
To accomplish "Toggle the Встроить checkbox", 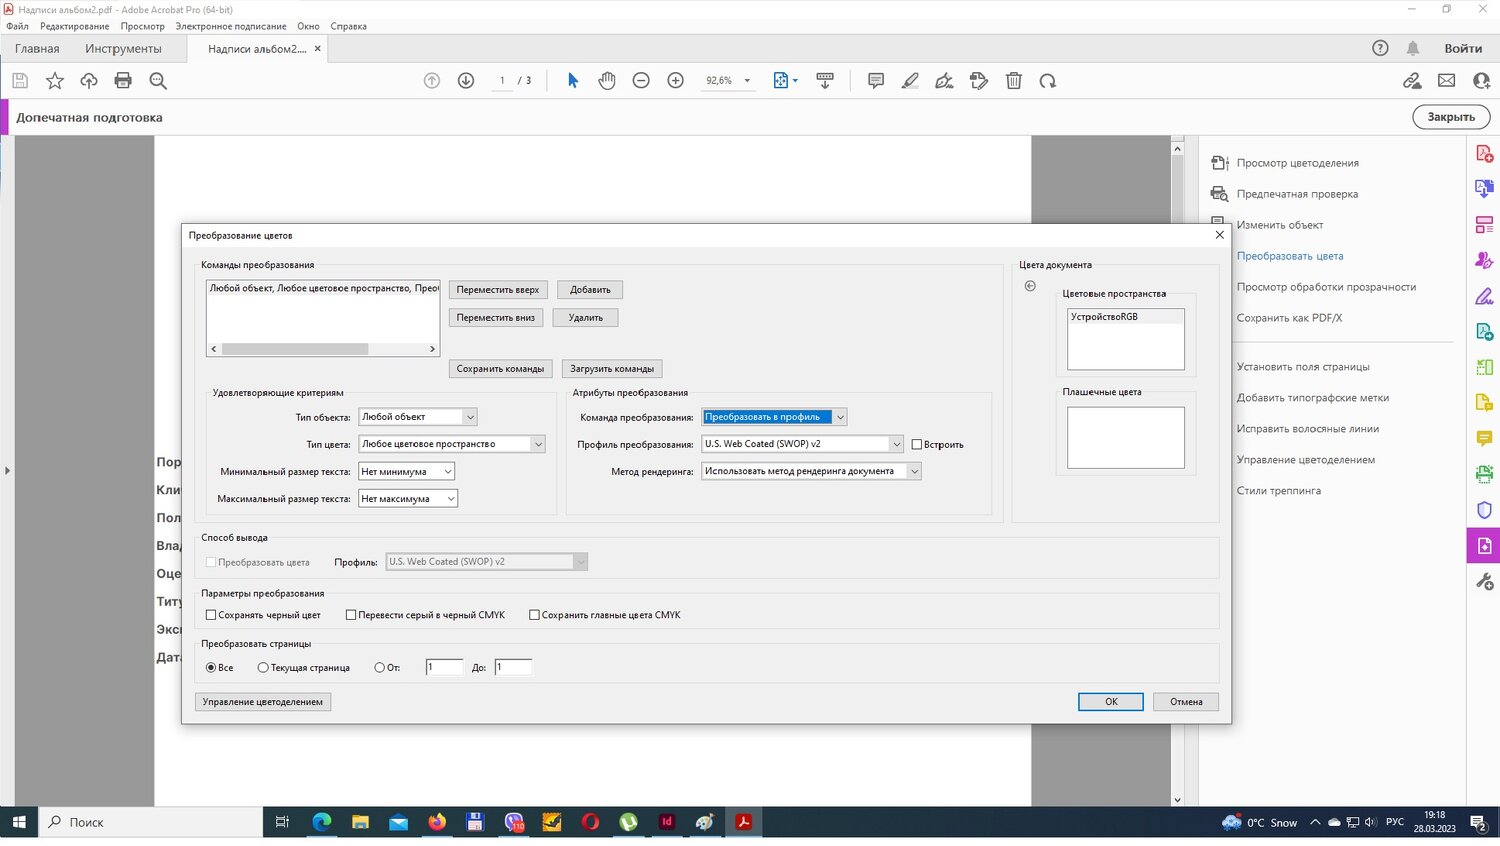I will coord(917,444).
